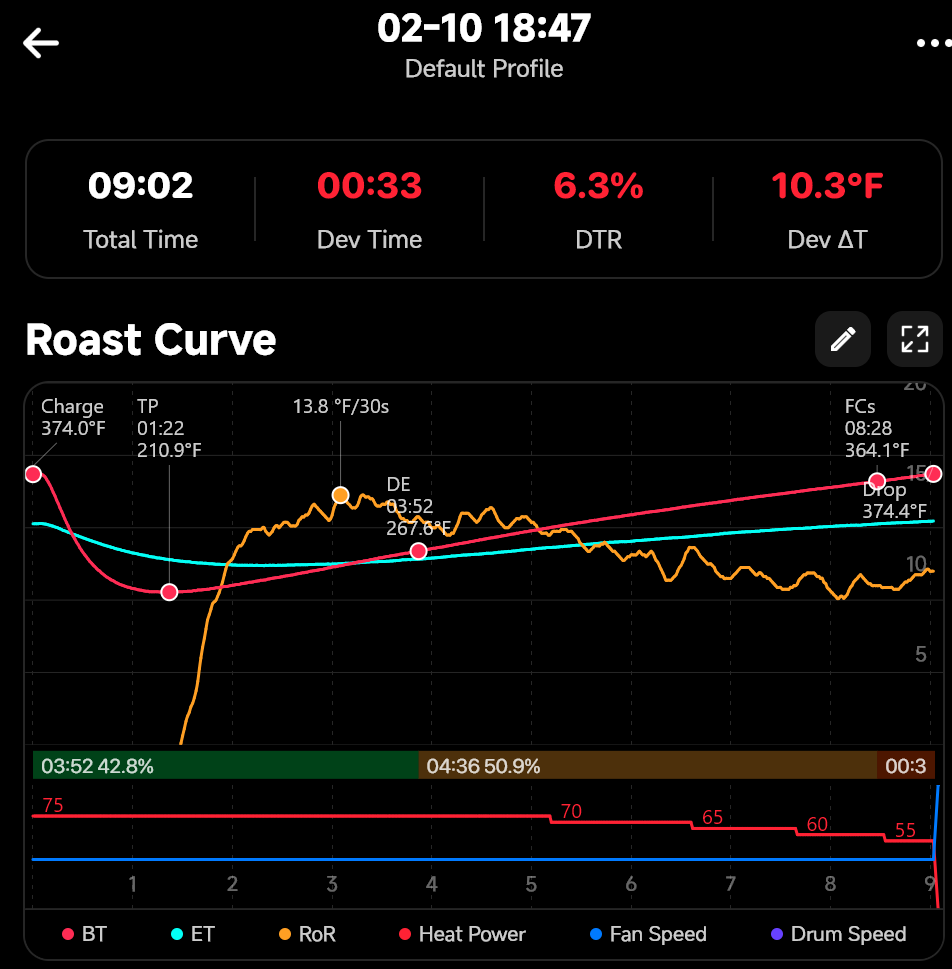Tap the green 03:52 42.8% phase bar
The image size is (952, 969).
pos(225,766)
